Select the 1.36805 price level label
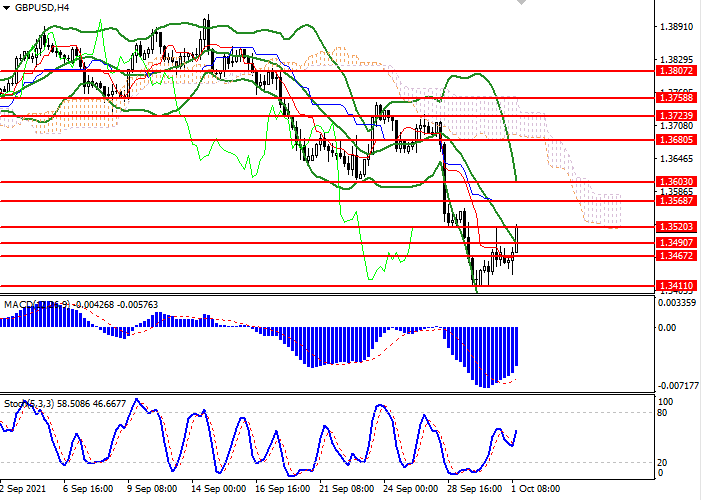701x500 pixels. click(x=676, y=140)
